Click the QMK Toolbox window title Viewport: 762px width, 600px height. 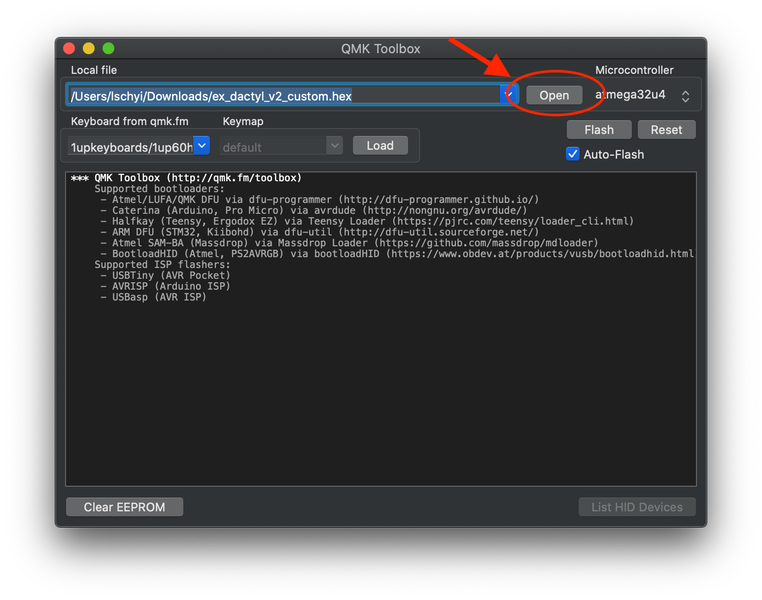pos(381,49)
